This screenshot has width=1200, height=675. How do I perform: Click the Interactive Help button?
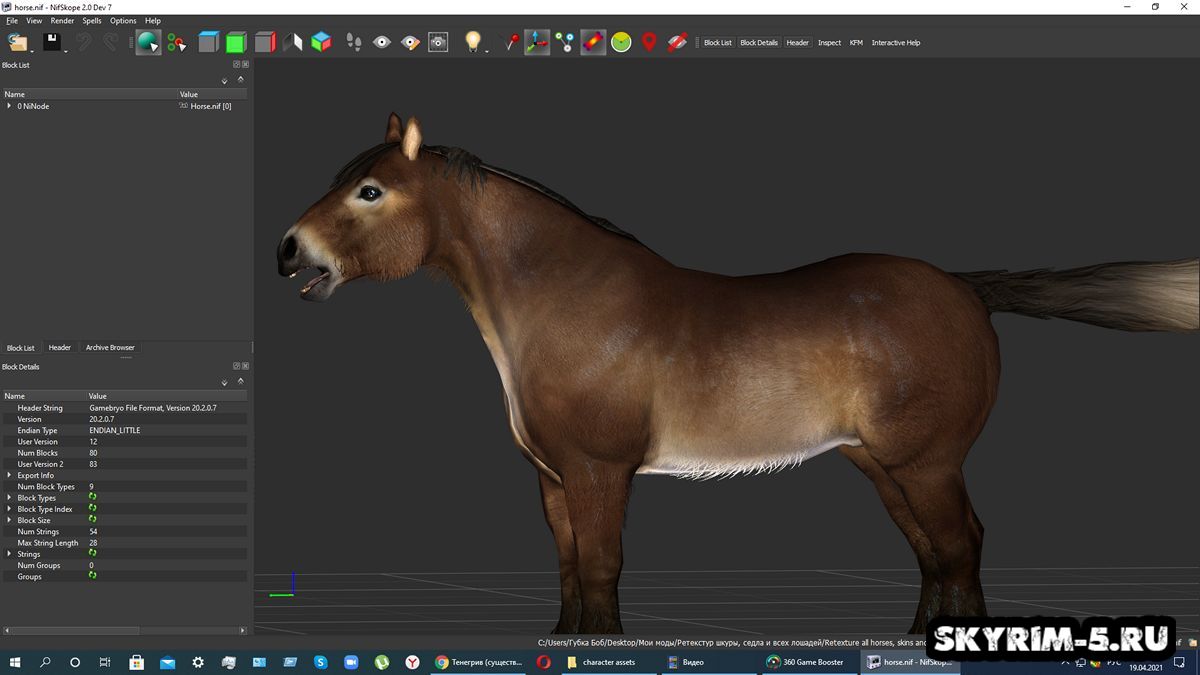point(896,43)
